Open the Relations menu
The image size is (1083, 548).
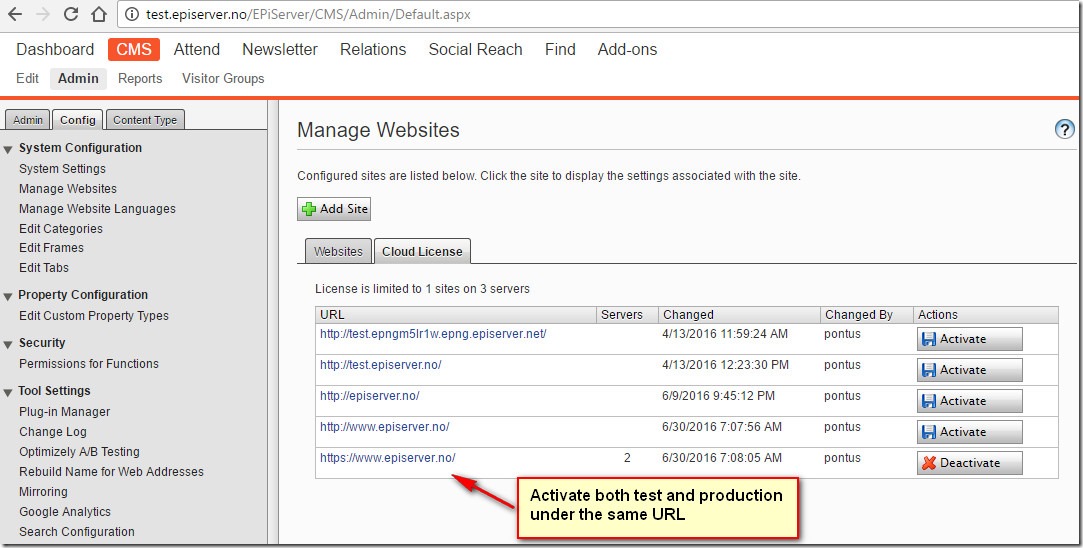373,49
